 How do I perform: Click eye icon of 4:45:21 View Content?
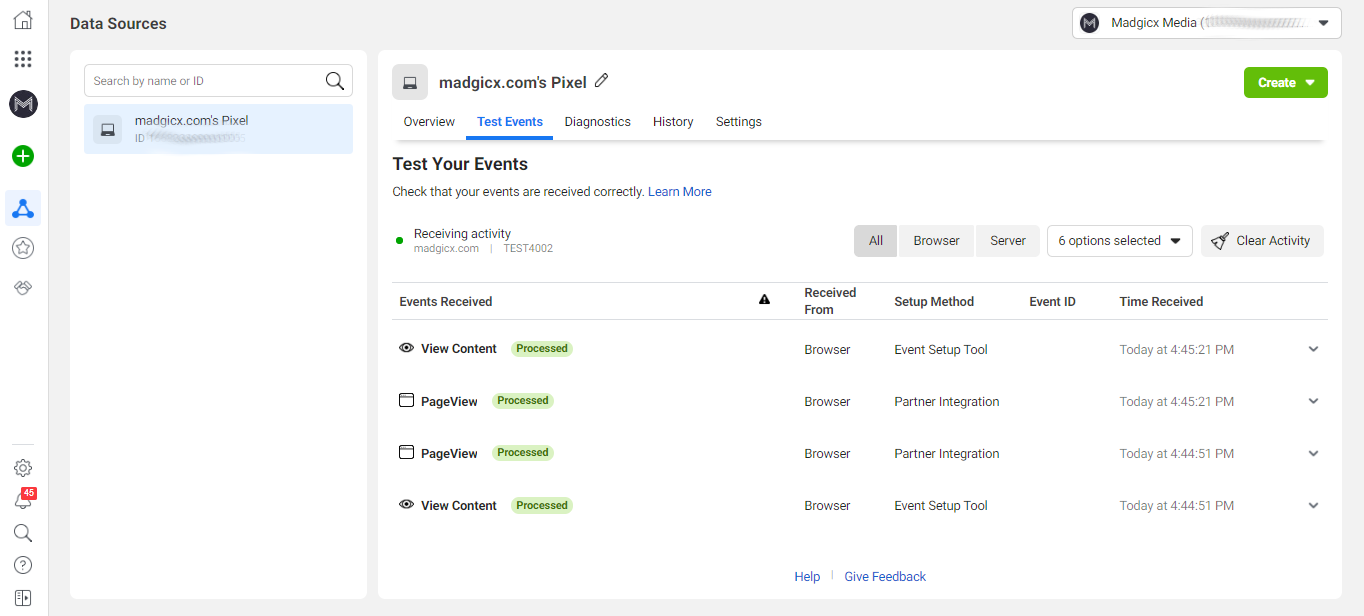click(406, 348)
